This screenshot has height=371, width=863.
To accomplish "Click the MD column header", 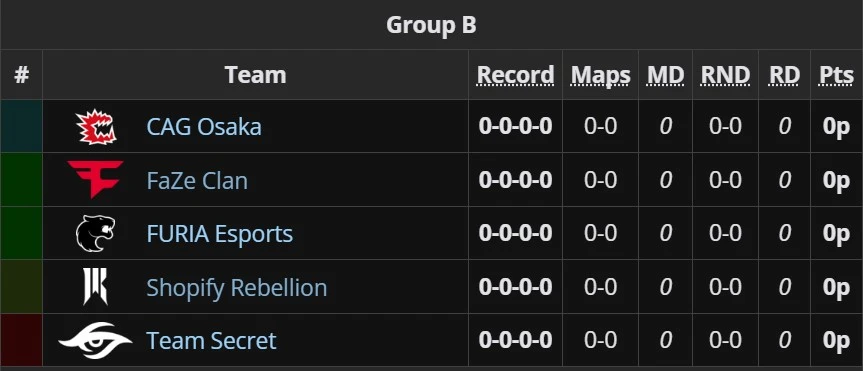I will (665, 75).
